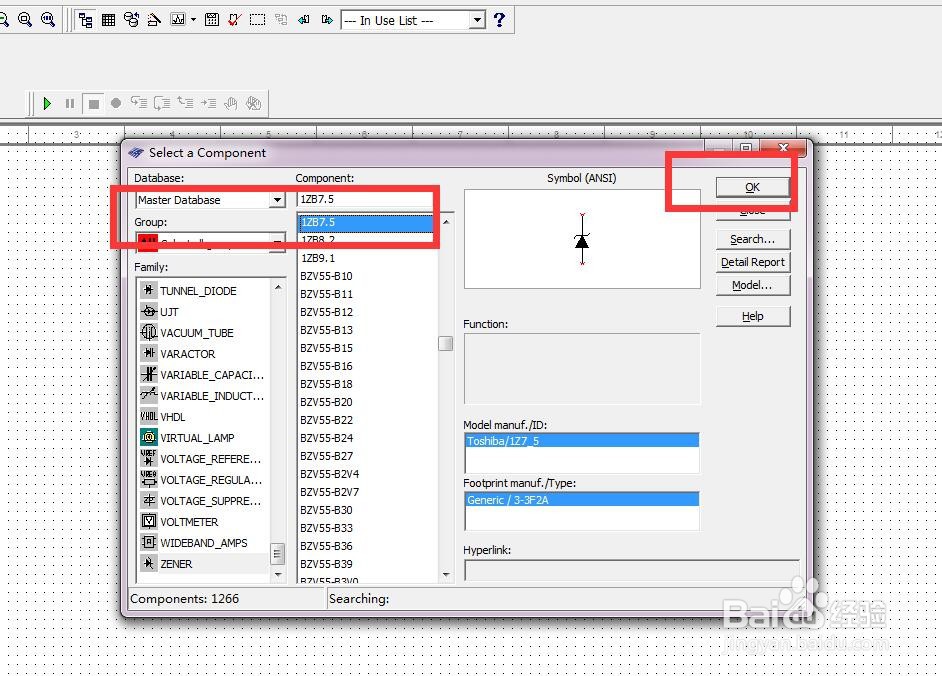Screen dimensions: 942x676
Task: Select VOLTAGE_REFERE... family
Action: (x=203, y=459)
